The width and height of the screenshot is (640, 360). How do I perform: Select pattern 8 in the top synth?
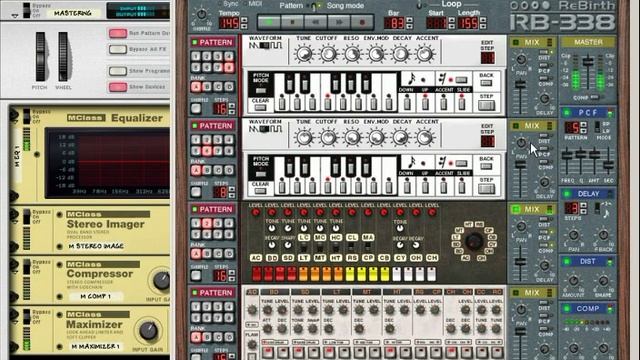tap(229, 67)
